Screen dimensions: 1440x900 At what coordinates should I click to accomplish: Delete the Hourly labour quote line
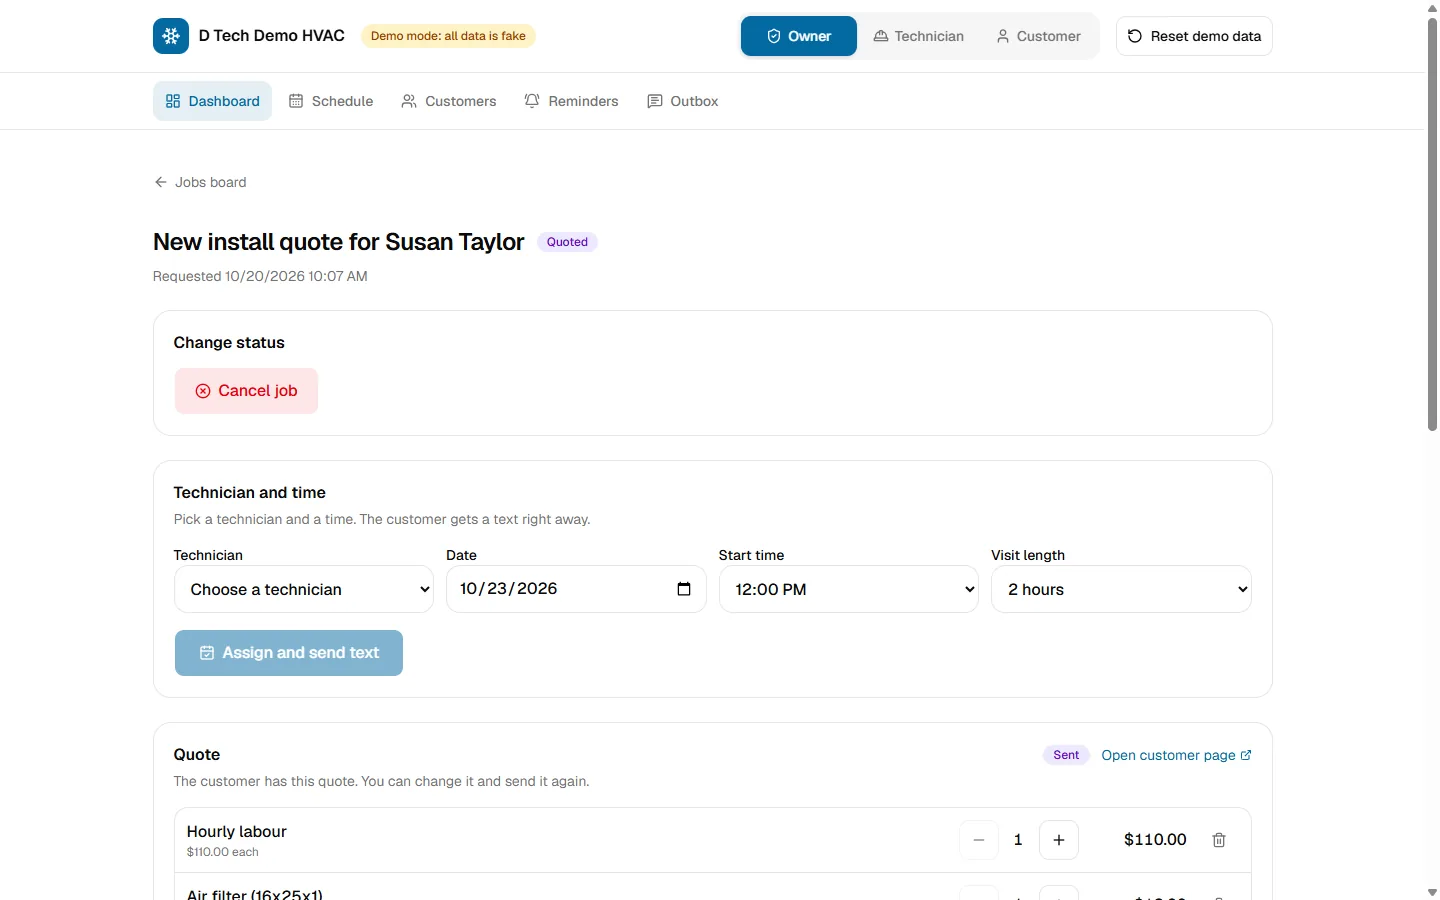click(x=1219, y=840)
